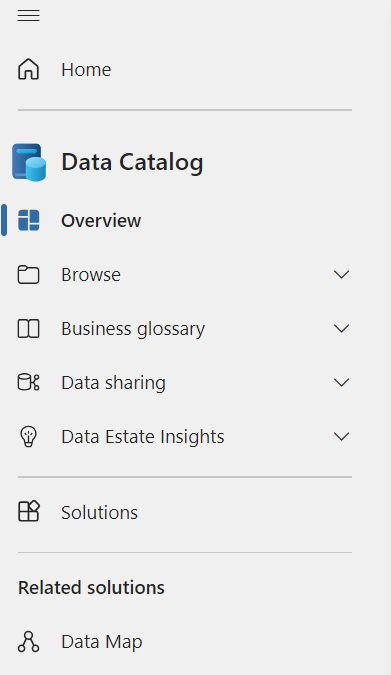Open Data Map under Related solutions

[102, 642]
